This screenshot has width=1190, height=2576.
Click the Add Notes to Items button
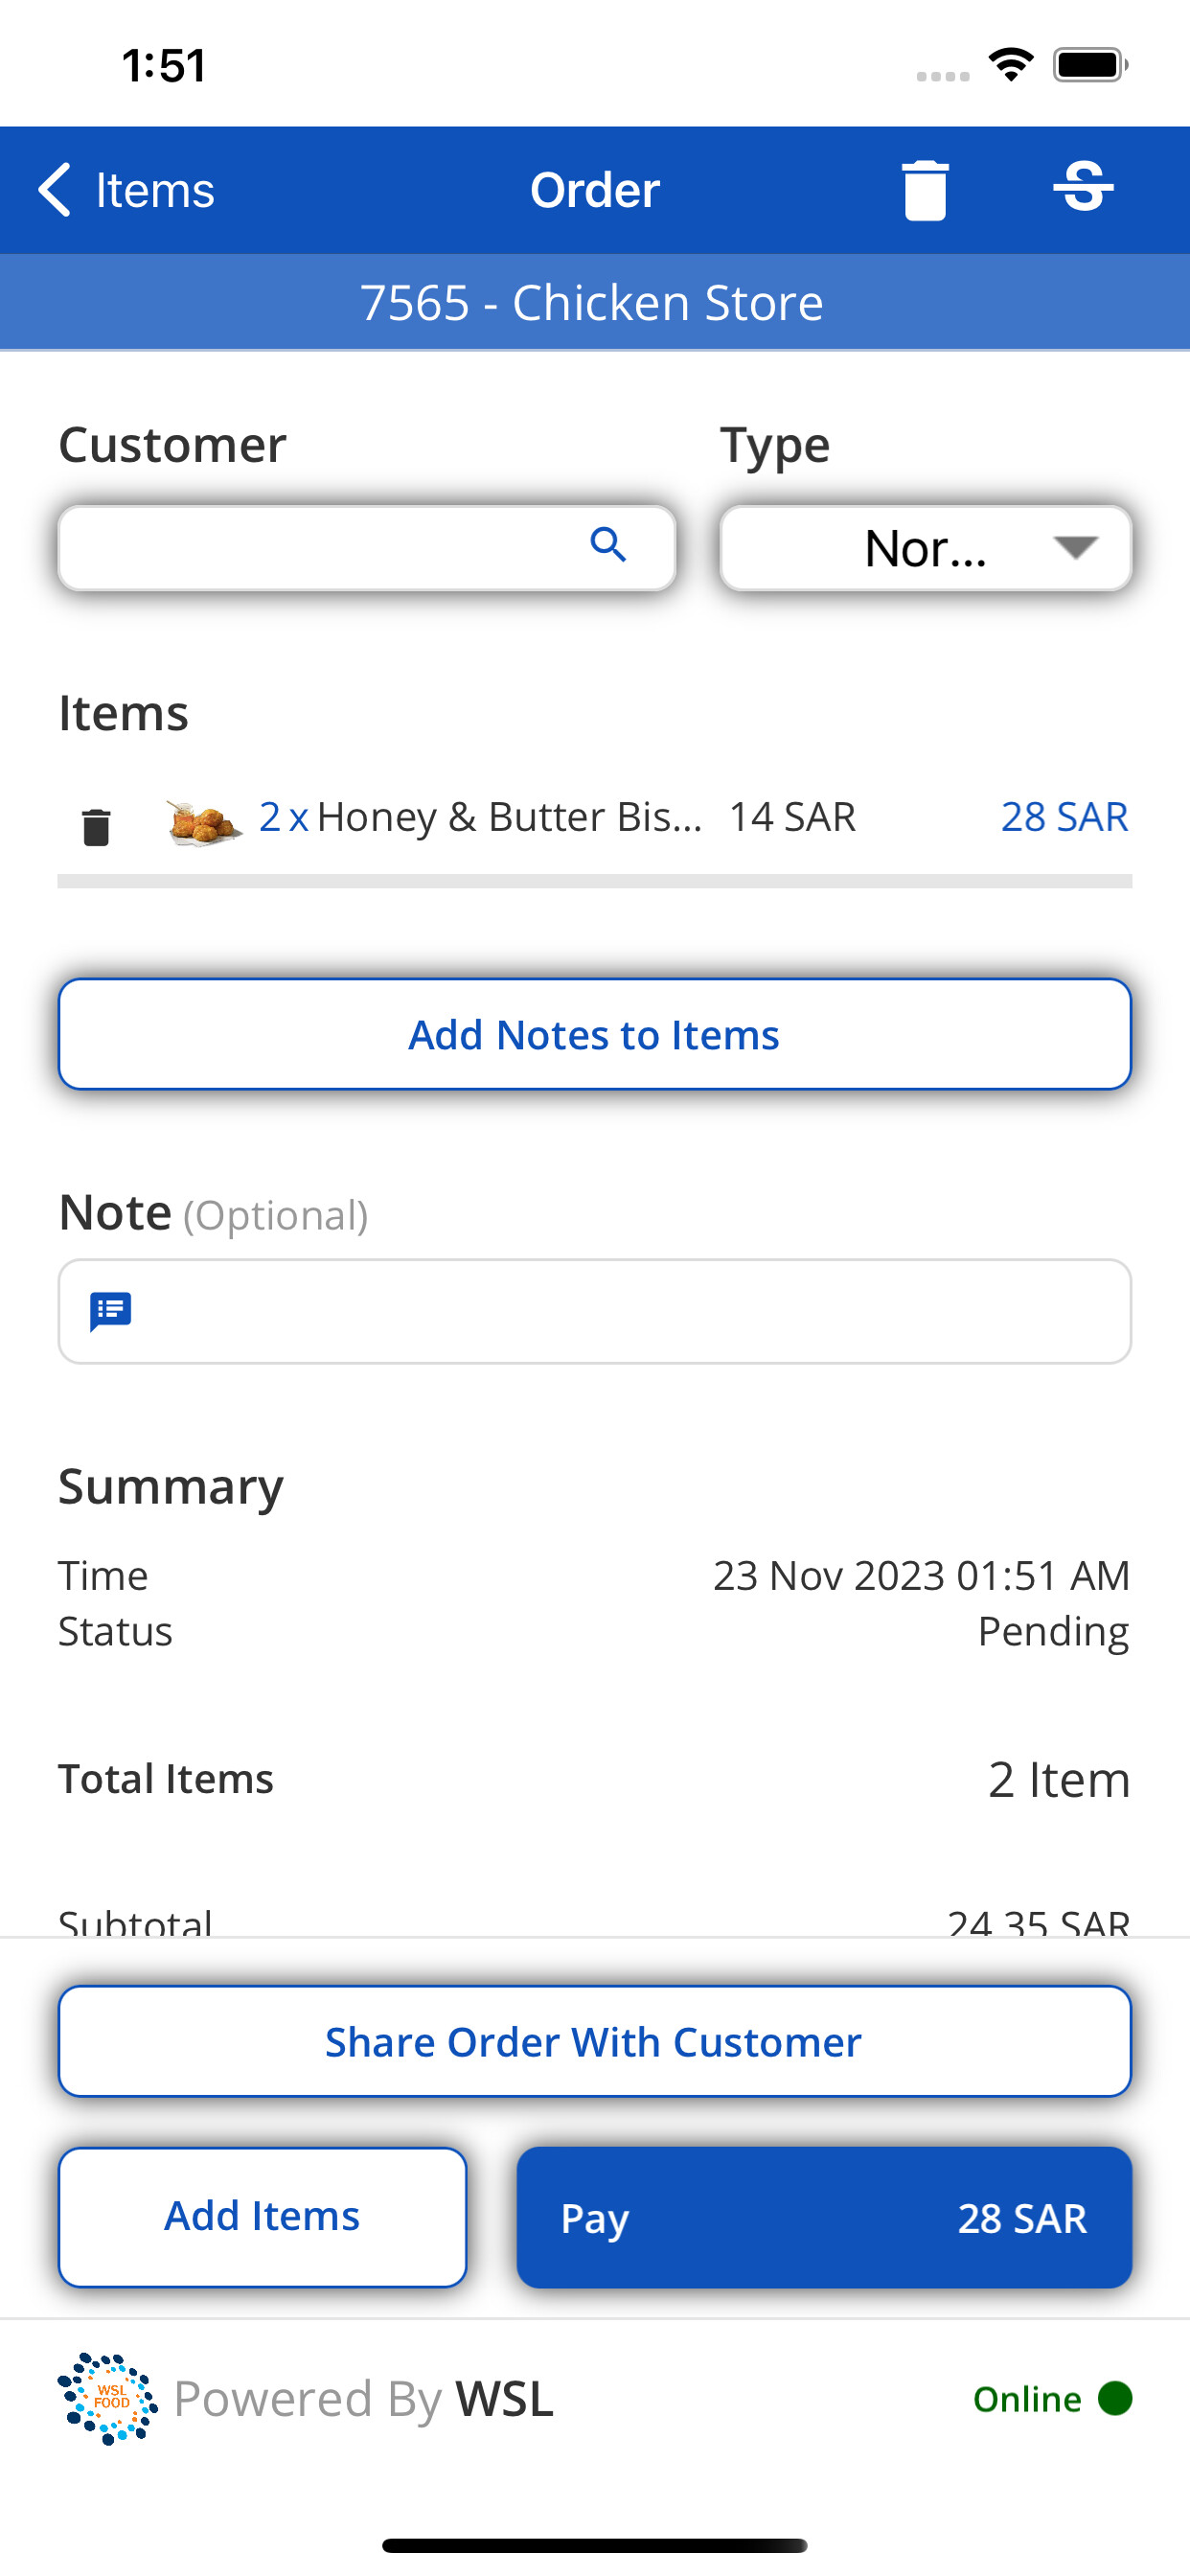(x=594, y=1034)
